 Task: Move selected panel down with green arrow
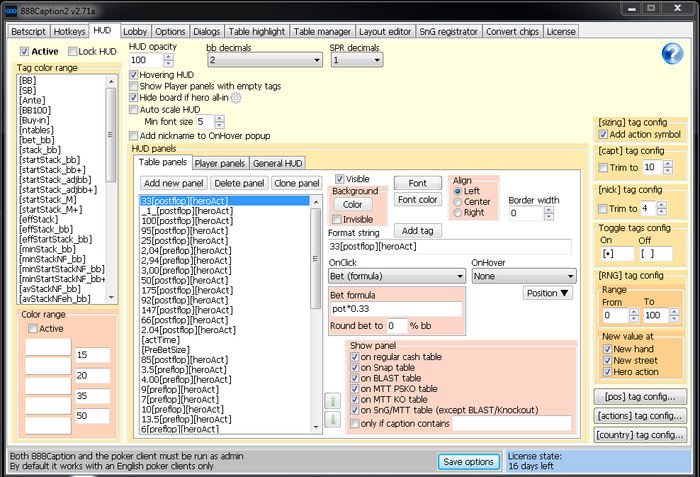point(332,420)
